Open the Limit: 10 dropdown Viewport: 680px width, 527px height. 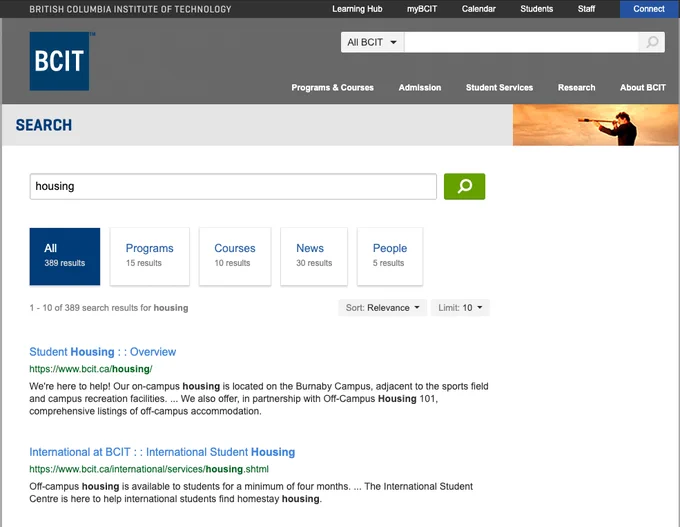pos(460,308)
